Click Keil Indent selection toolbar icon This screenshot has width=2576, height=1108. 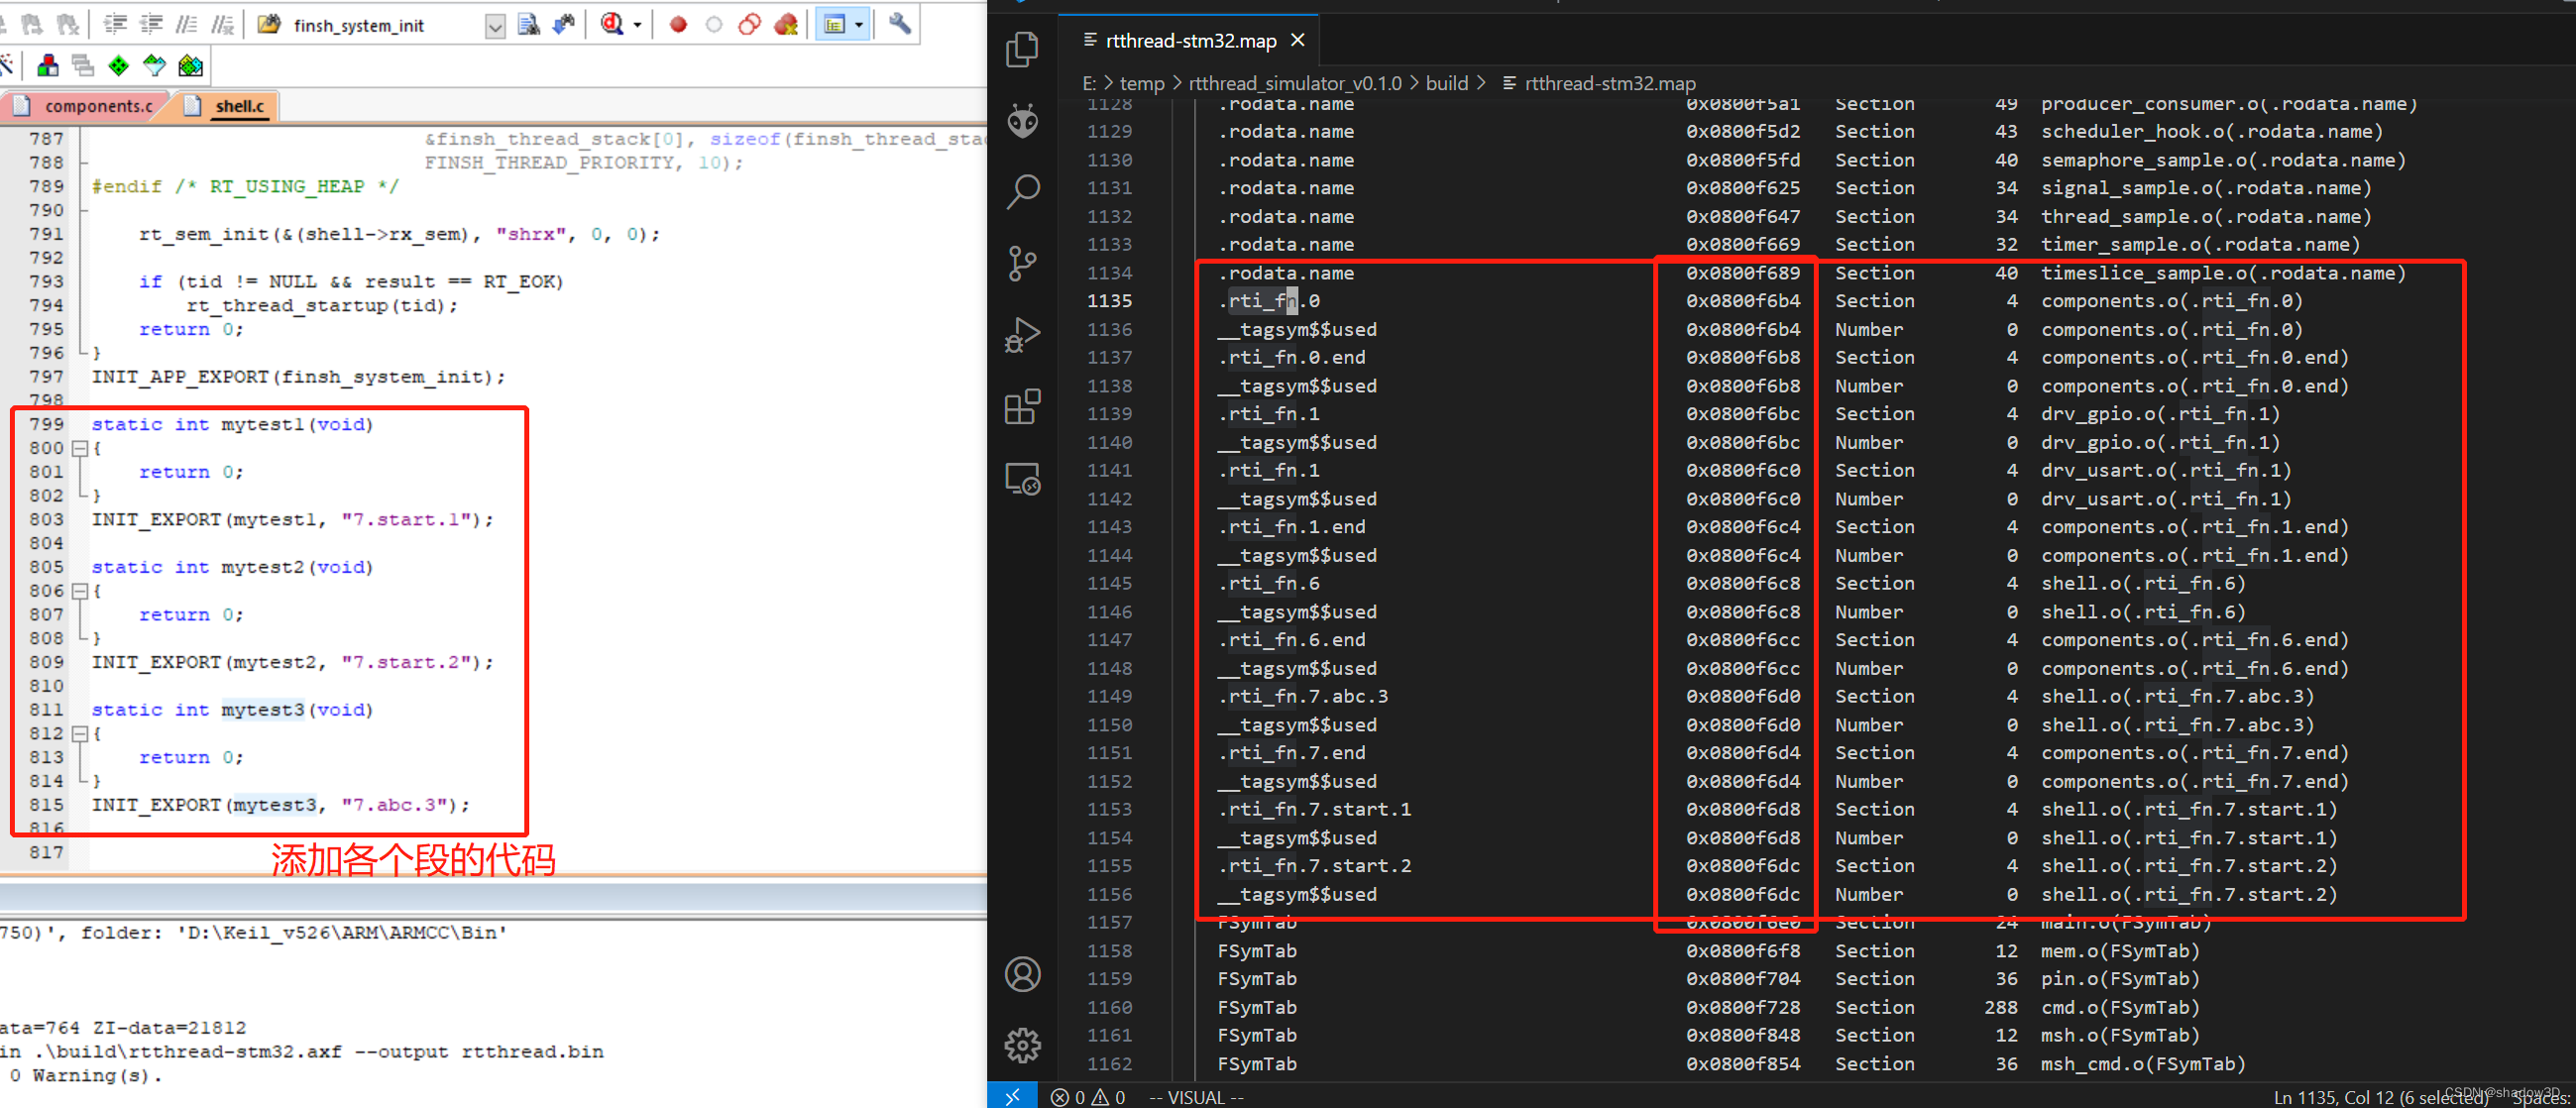click(x=116, y=24)
